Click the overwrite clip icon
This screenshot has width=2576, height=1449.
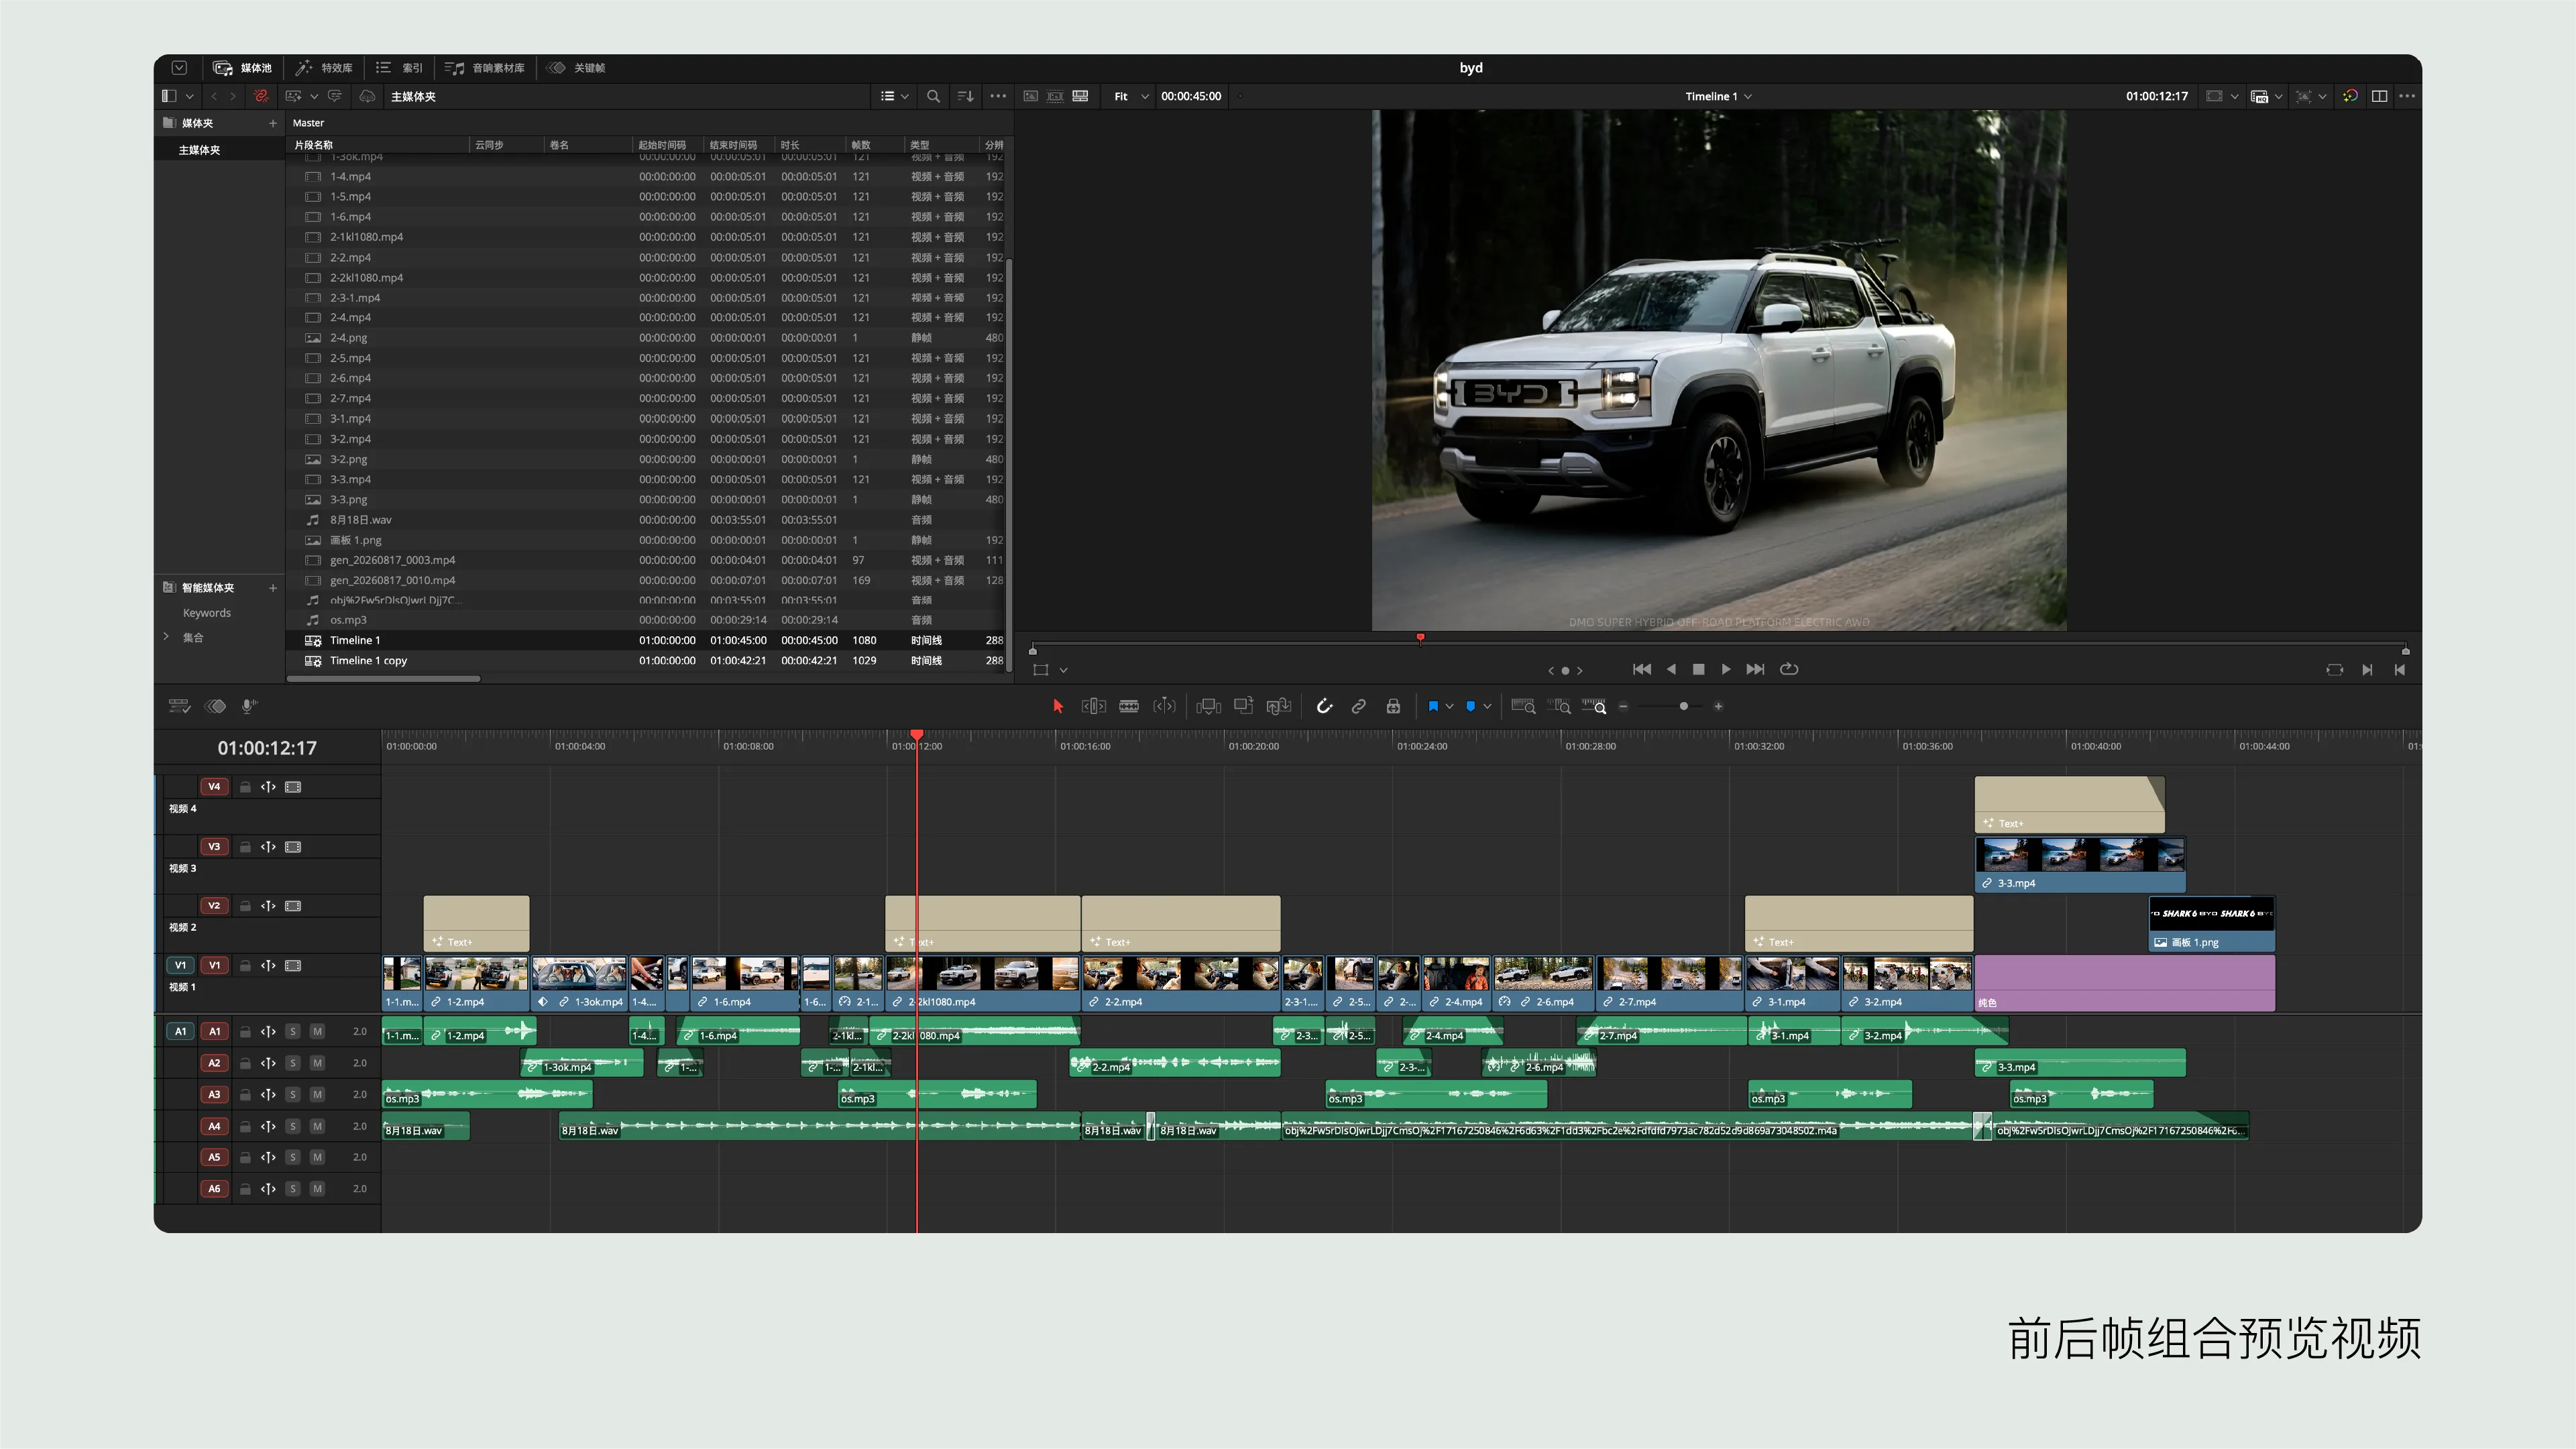coord(1243,706)
